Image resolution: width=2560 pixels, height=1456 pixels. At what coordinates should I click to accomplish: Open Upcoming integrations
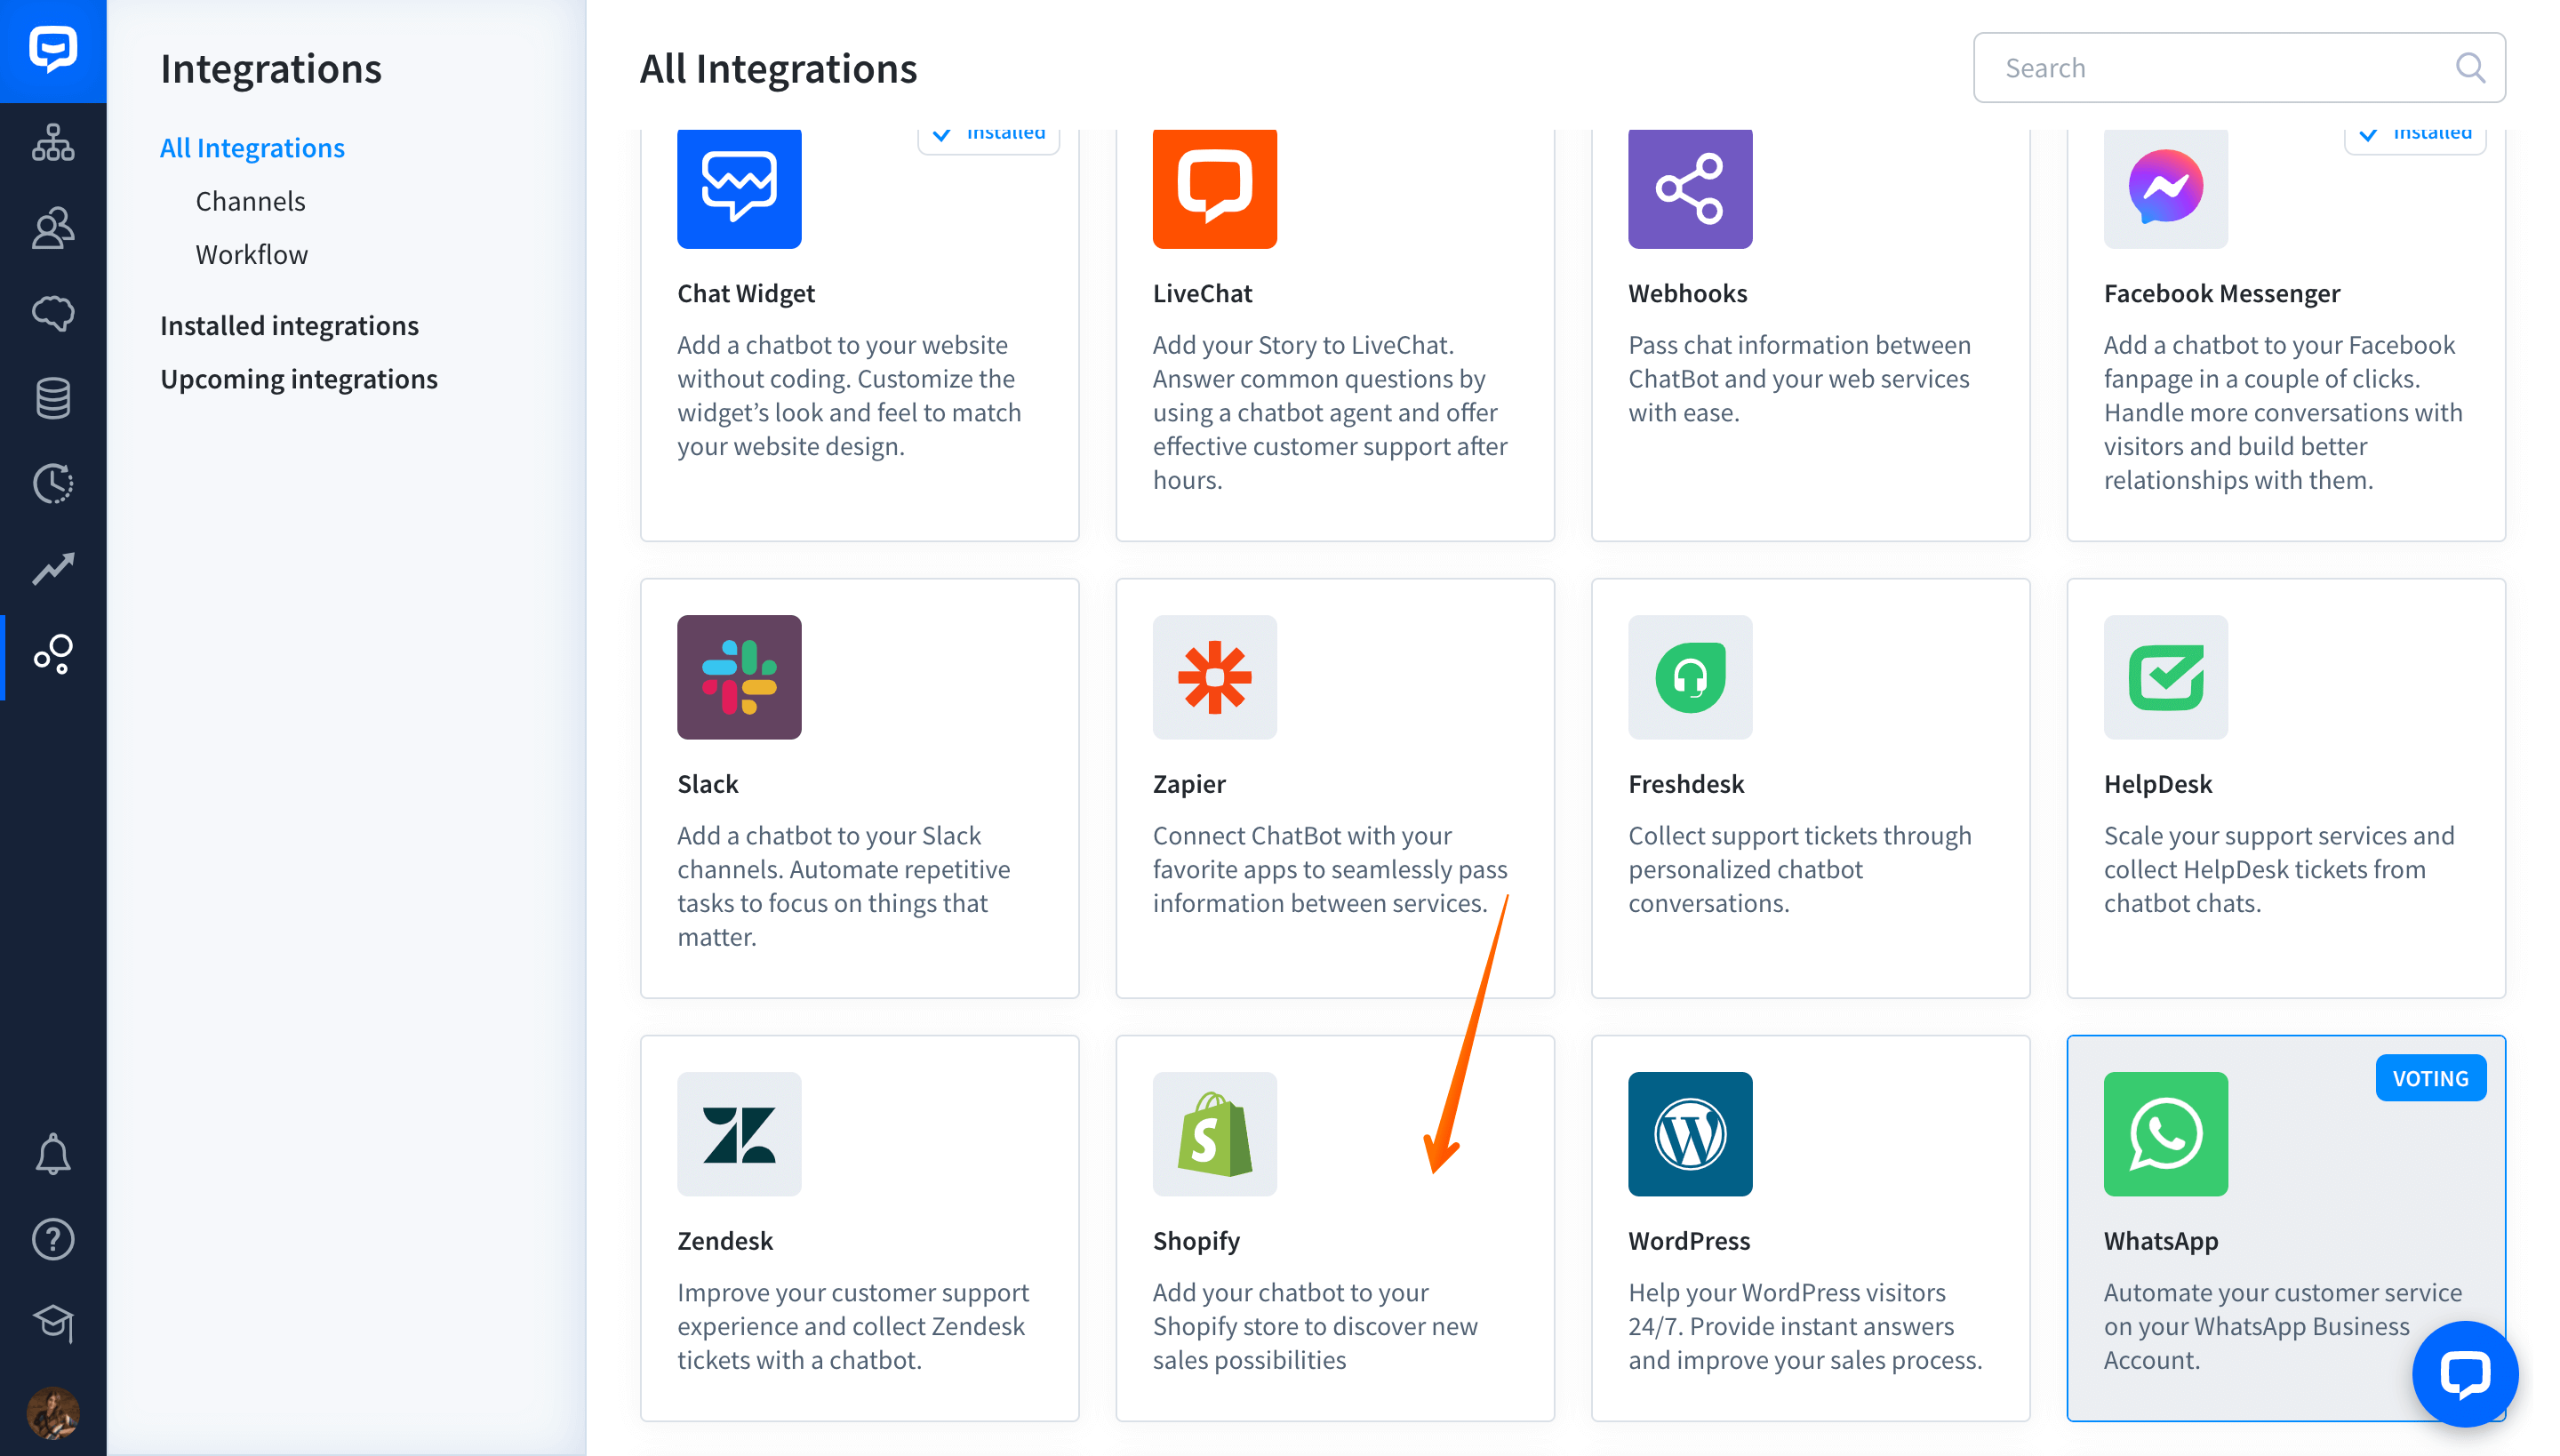click(x=298, y=379)
